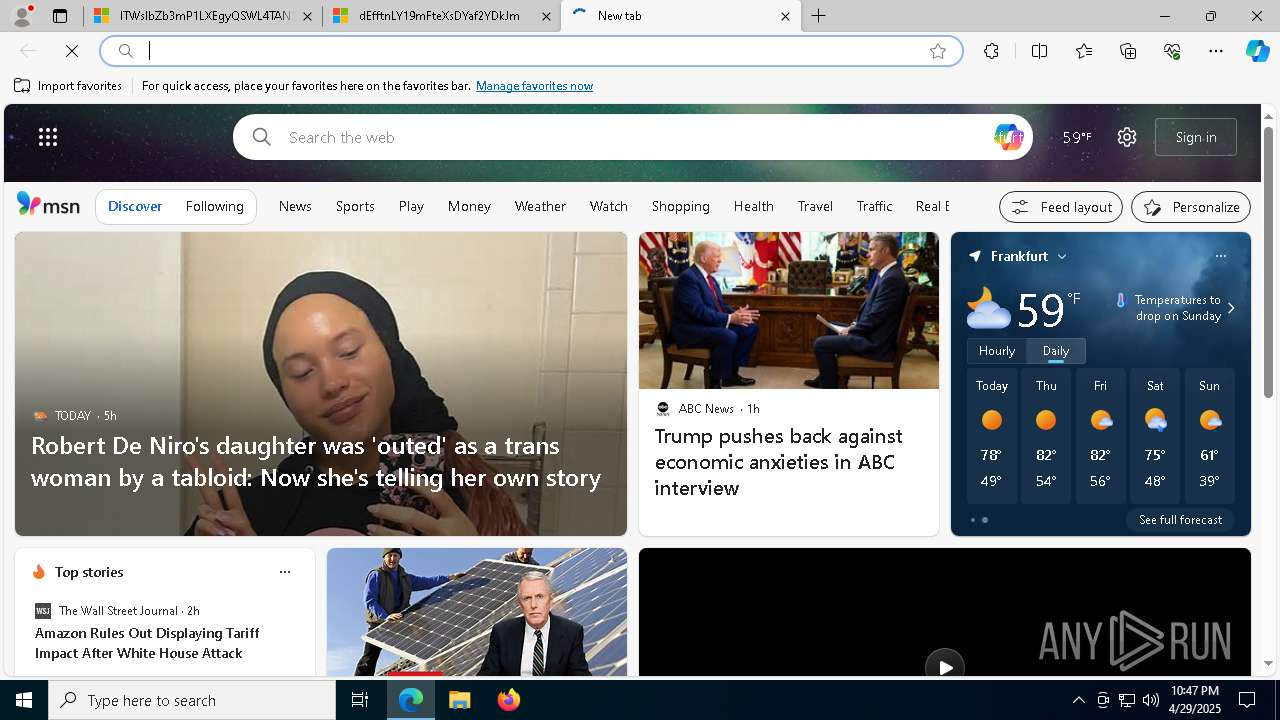Open the solar panel article thumbnail

(477, 612)
